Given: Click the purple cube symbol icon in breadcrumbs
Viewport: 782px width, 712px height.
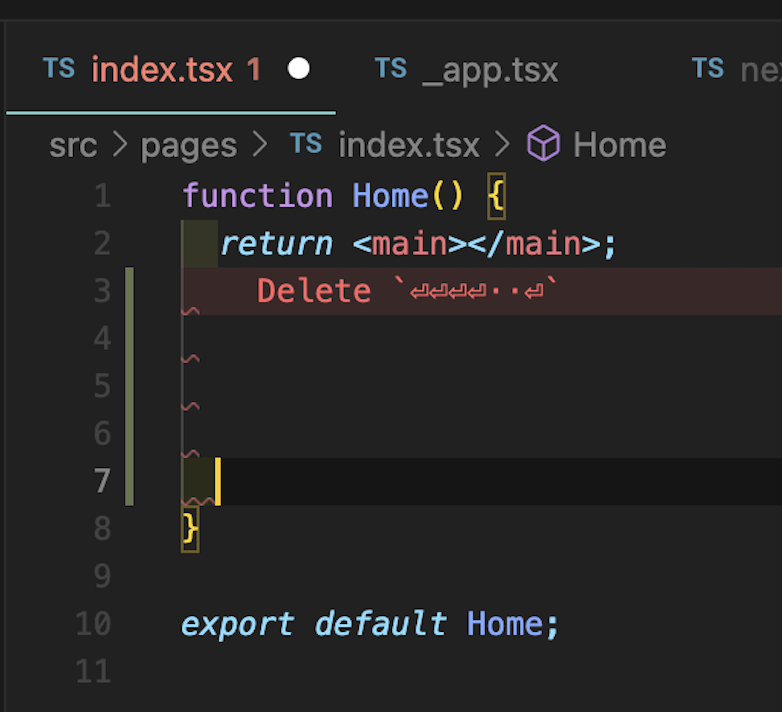Looking at the screenshot, I should (x=544, y=144).
